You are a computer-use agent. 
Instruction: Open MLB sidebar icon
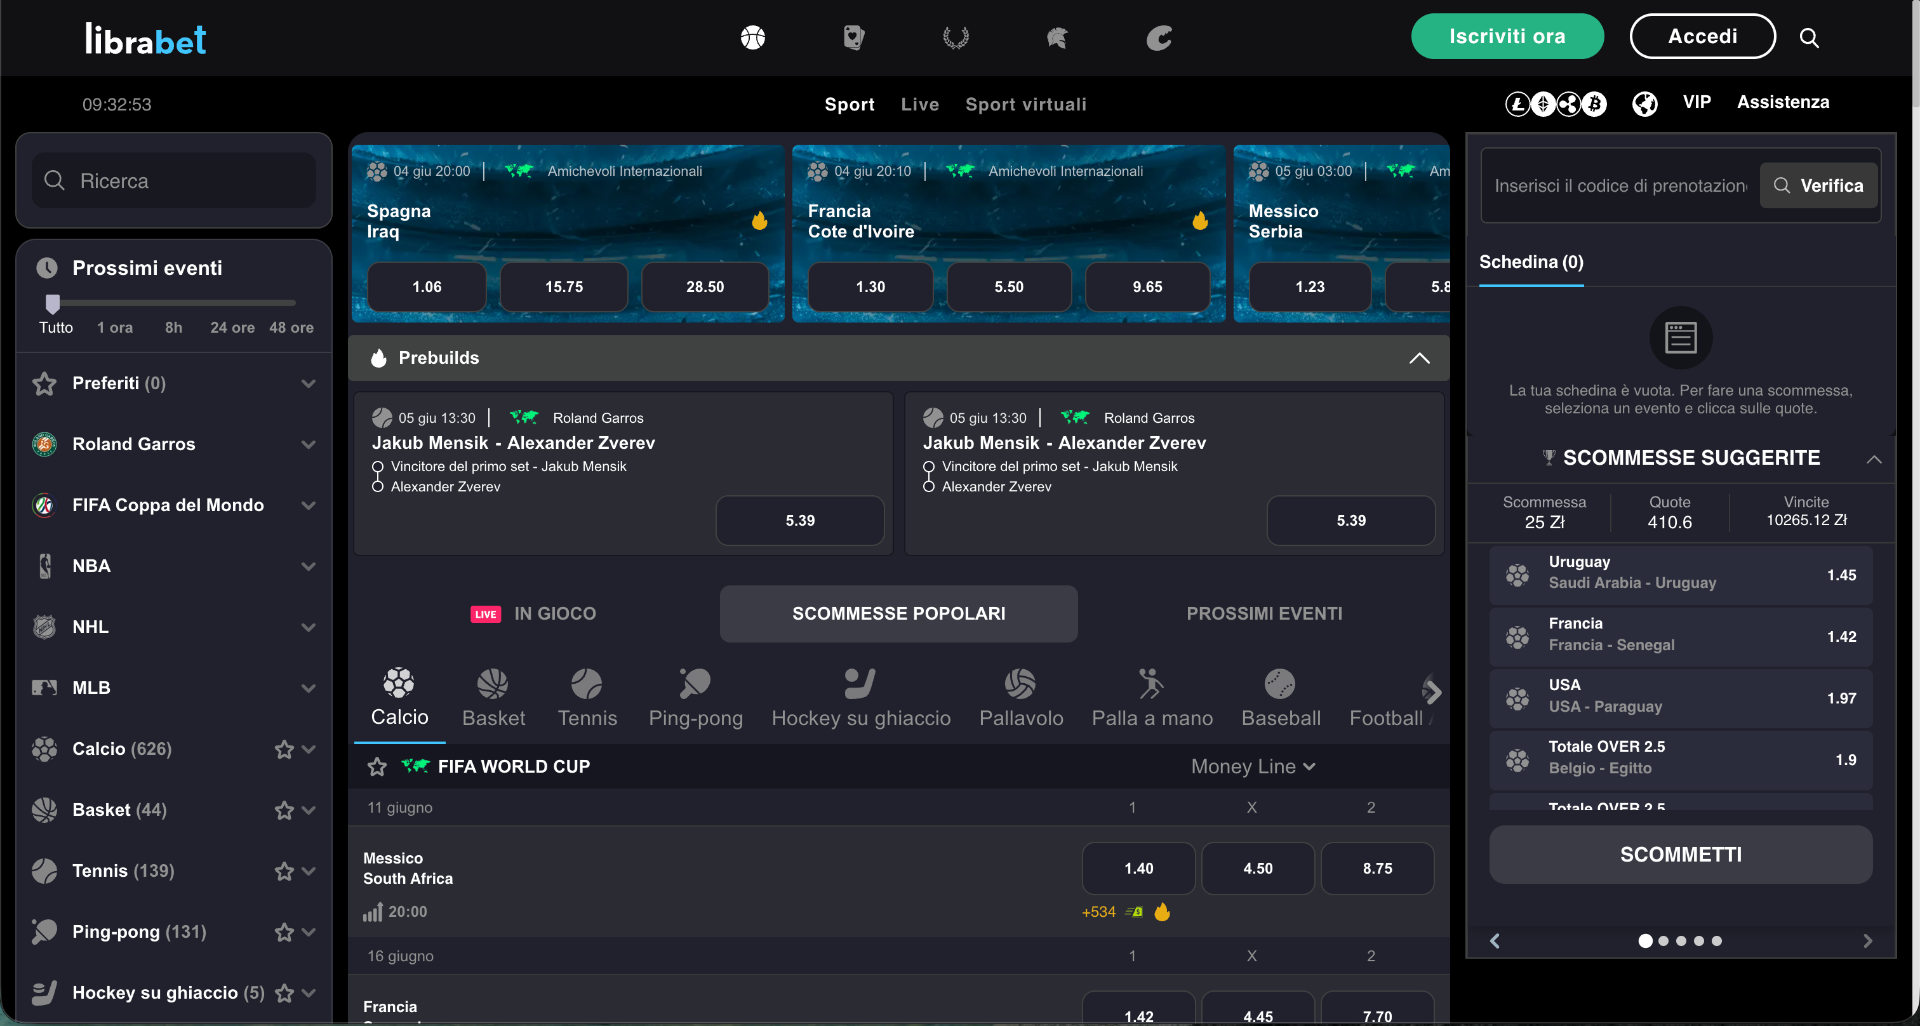[44, 688]
